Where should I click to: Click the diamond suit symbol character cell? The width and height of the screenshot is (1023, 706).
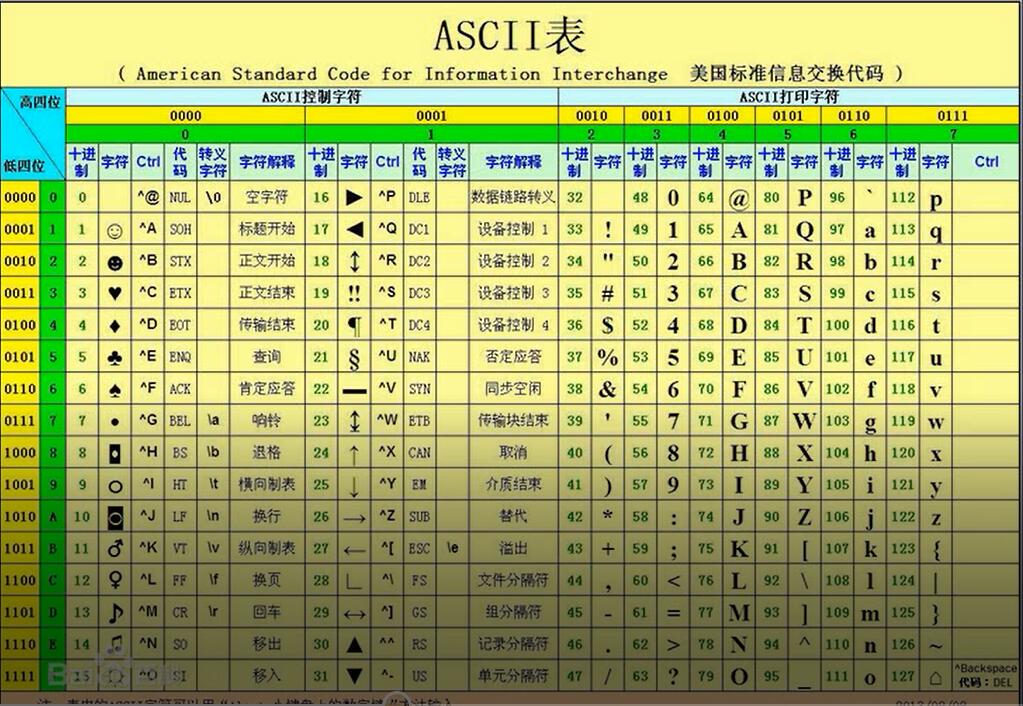pyautogui.click(x=115, y=325)
